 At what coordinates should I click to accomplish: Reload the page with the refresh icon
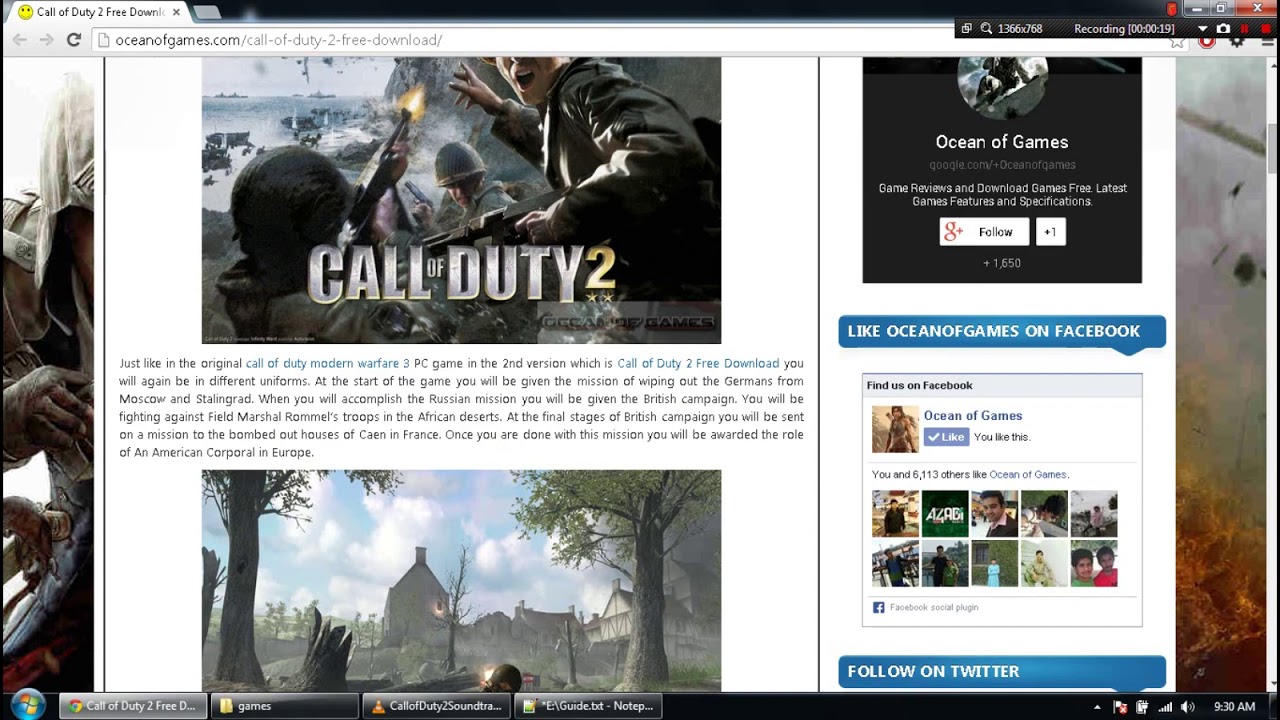(73, 40)
